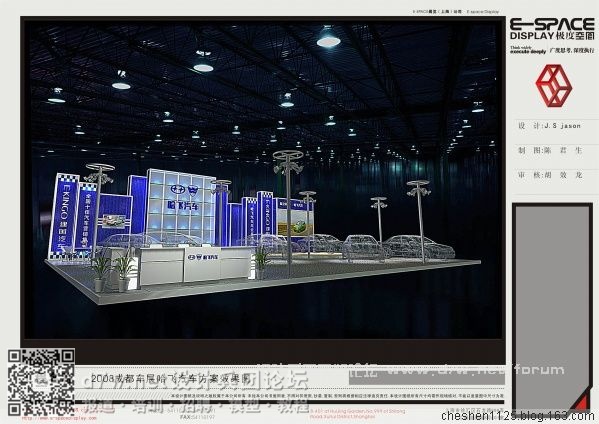This screenshot has width=599, height=424.
Task: Click the QR code
Action: pos(41,382)
